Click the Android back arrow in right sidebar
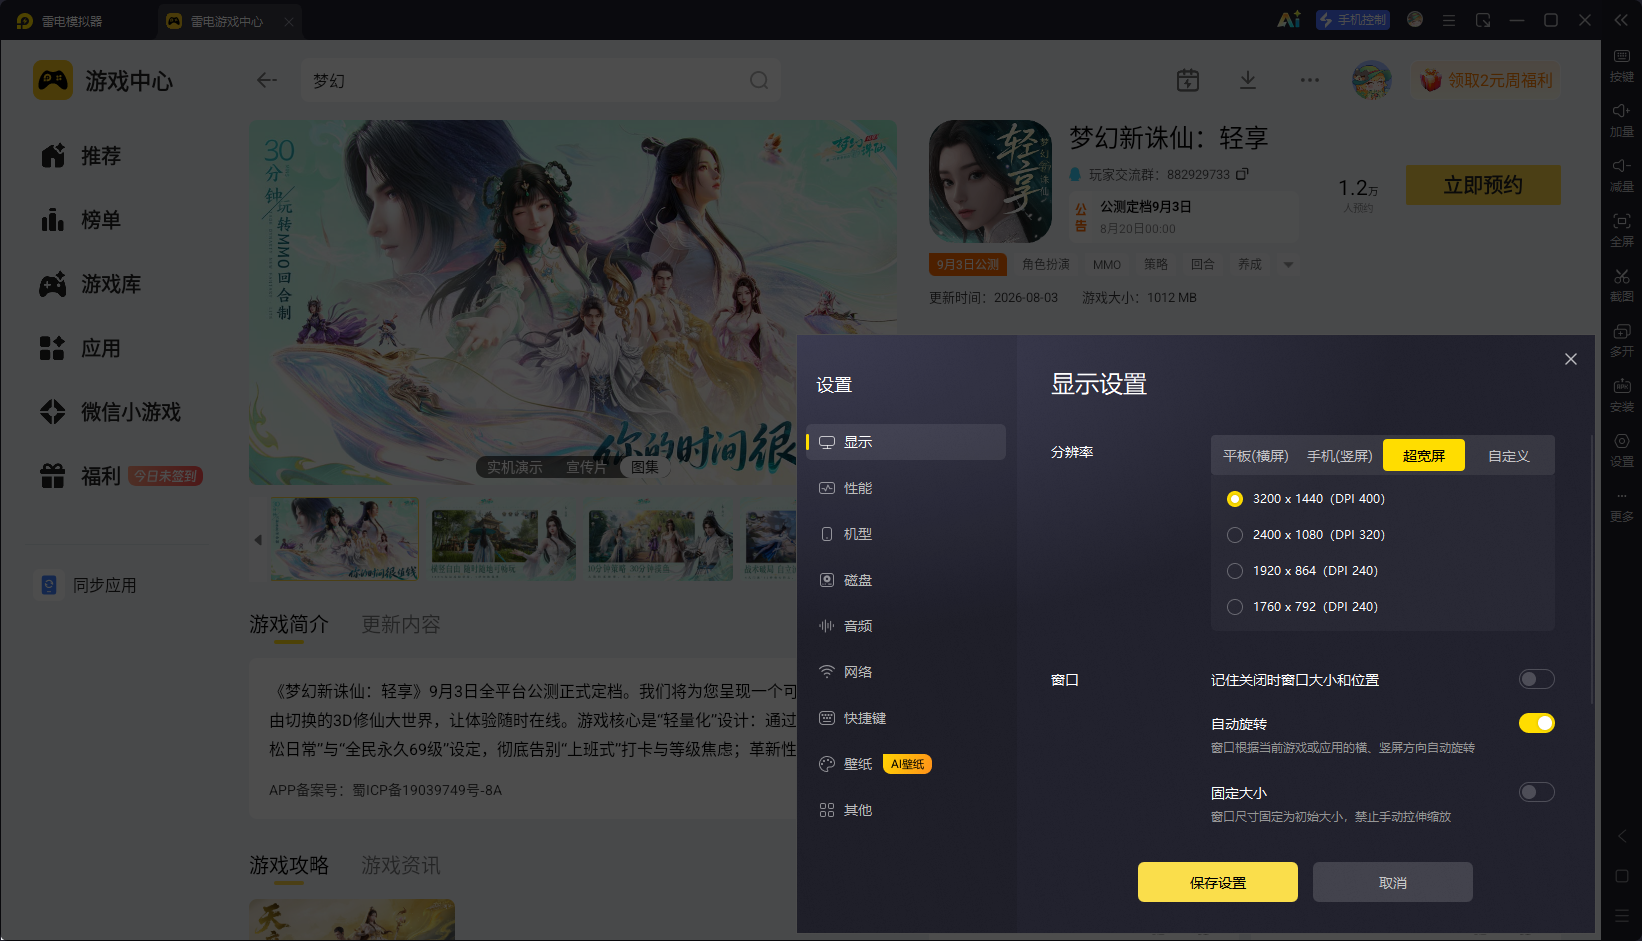The width and height of the screenshot is (1642, 941). 1622,836
